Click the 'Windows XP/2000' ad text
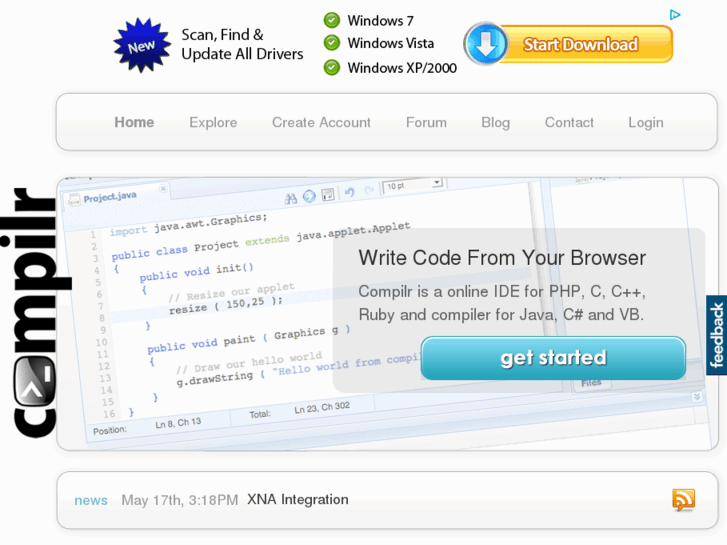Screen dimensions: 727x545 (402, 68)
